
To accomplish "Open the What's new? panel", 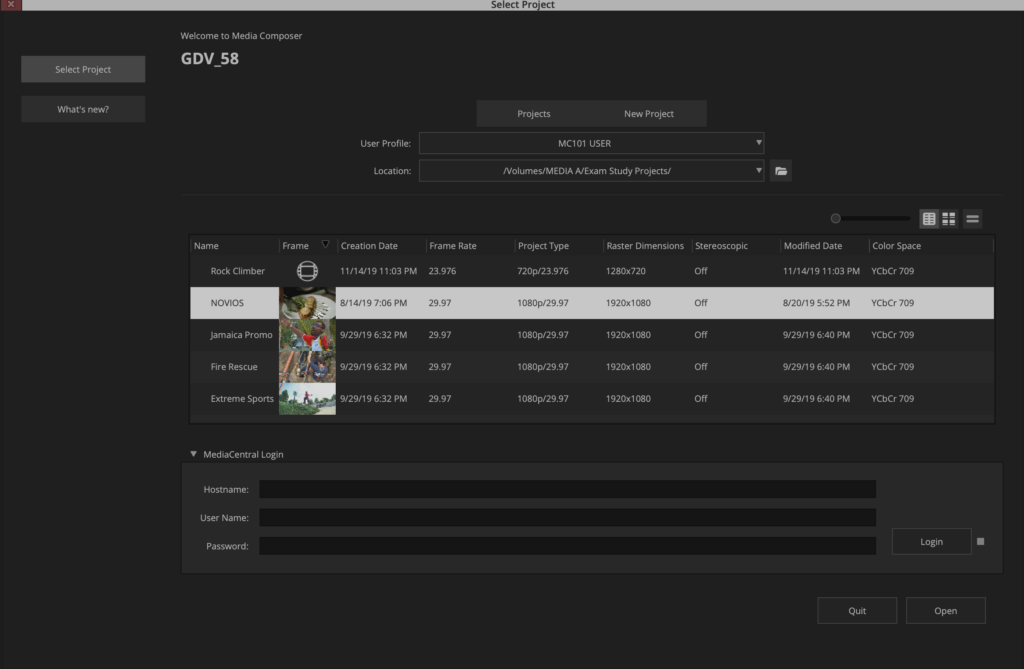I will [x=83, y=108].
